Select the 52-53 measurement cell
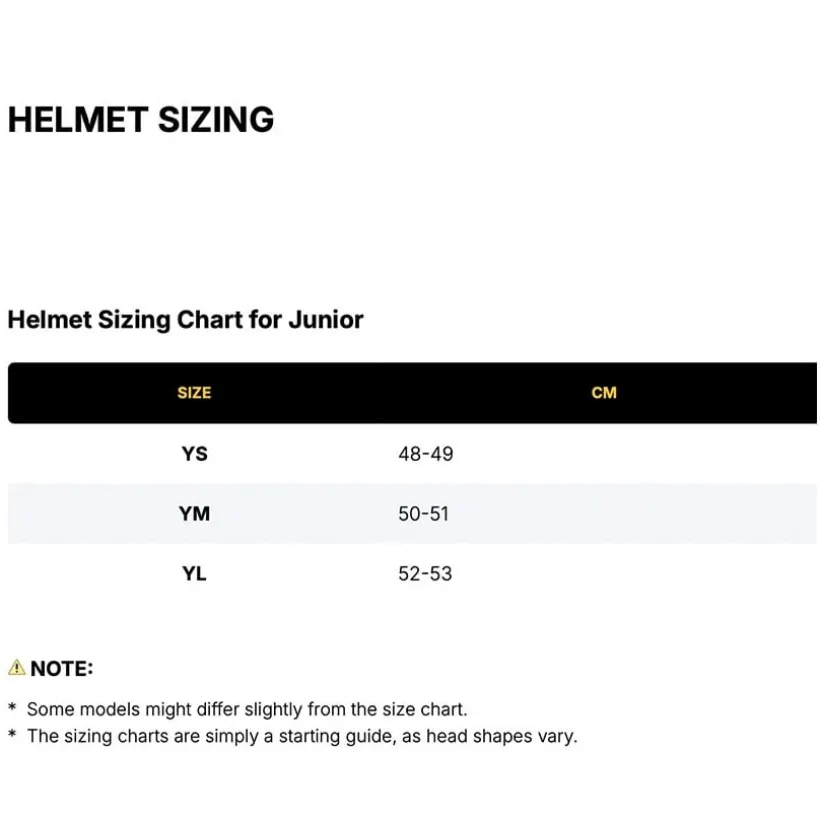The height and width of the screenshot is (820, 820). (x=425, y=574)
